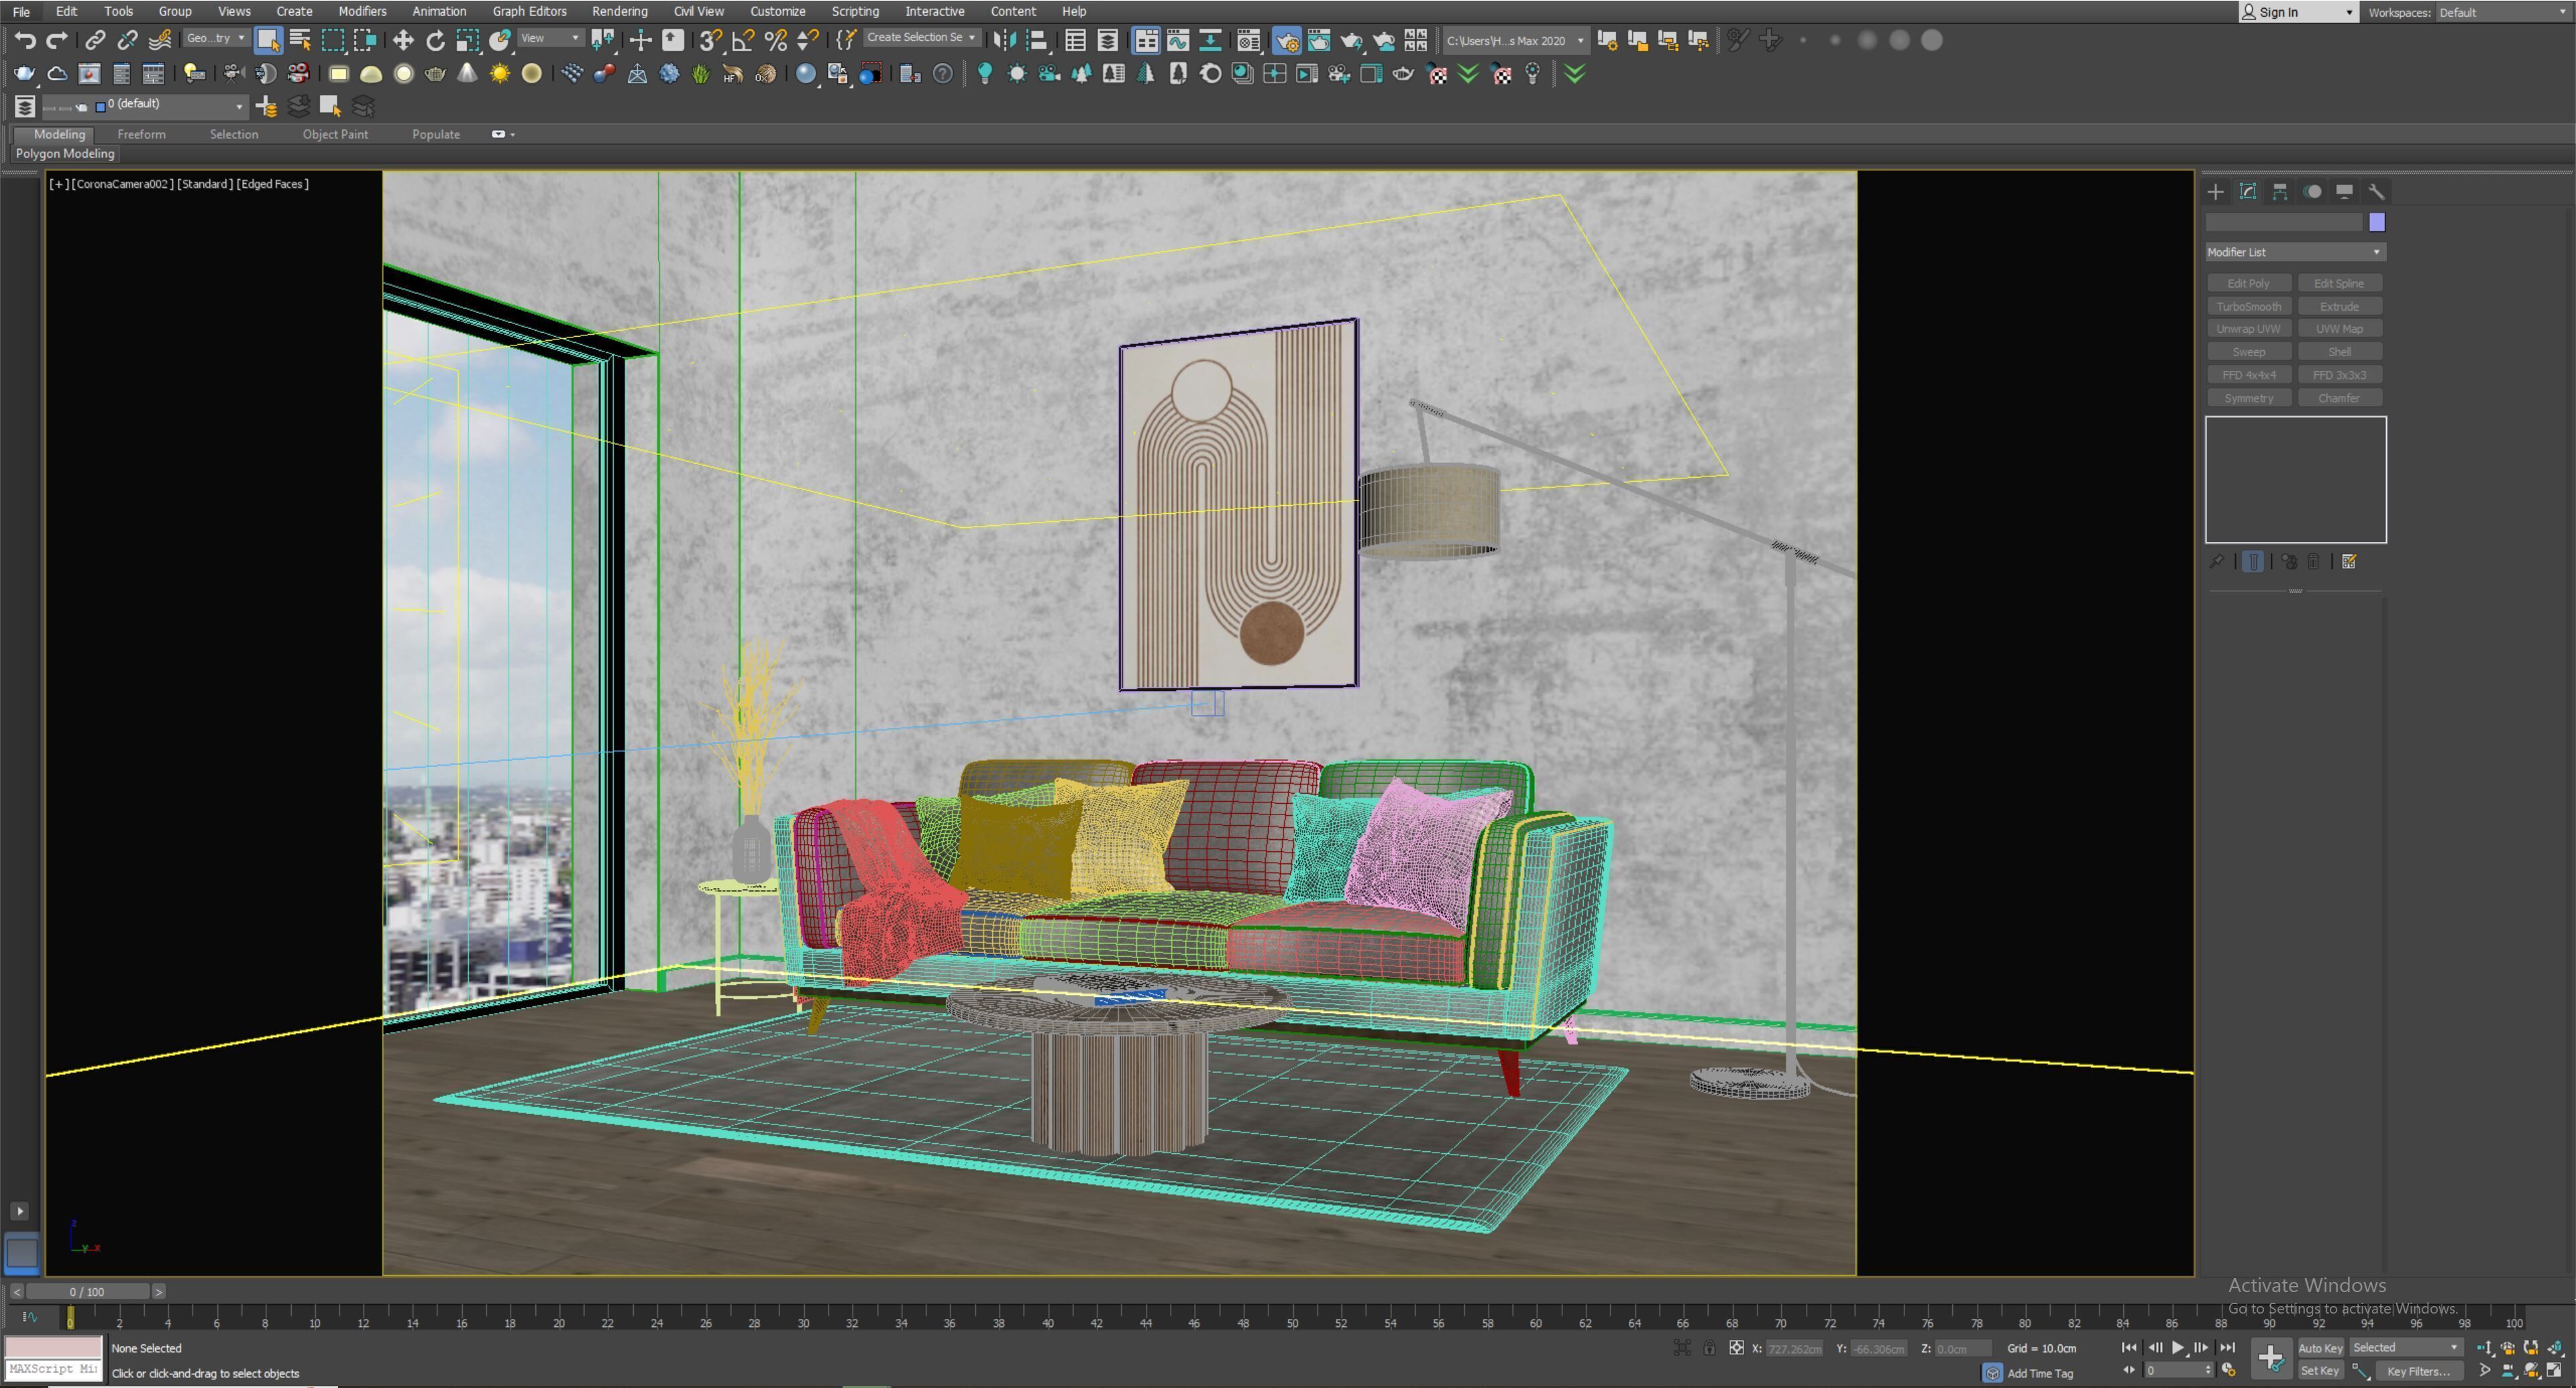The image size is (2576, 1388).
Task: Select the Select and Link tool
Action: pos(95,40)
